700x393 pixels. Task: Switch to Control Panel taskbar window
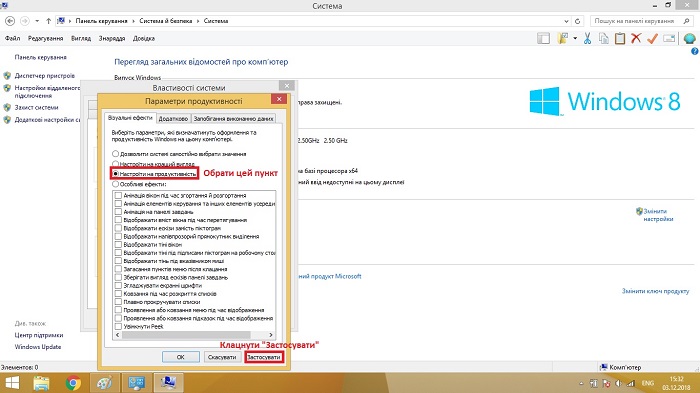click(136, 383)
